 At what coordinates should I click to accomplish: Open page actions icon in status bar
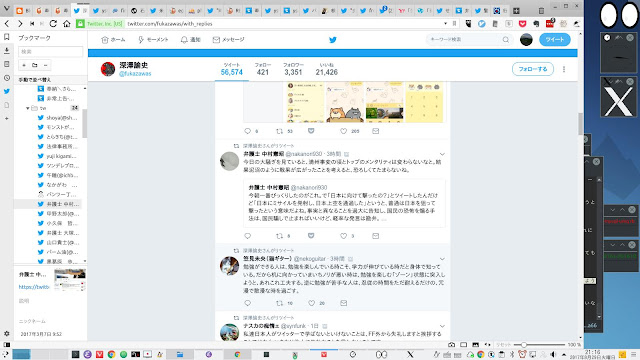click(x=487, y=345)
